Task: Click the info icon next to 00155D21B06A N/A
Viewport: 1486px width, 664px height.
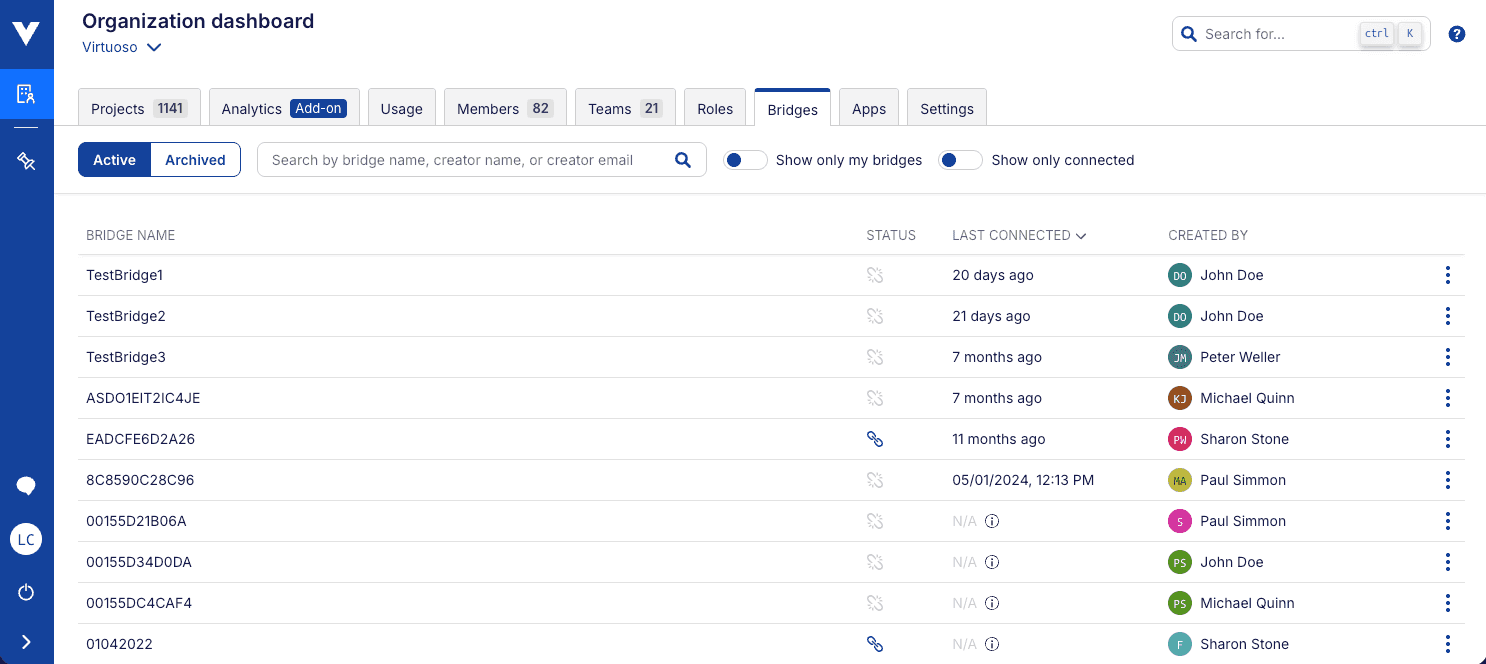Action: (x=992, y=521)
